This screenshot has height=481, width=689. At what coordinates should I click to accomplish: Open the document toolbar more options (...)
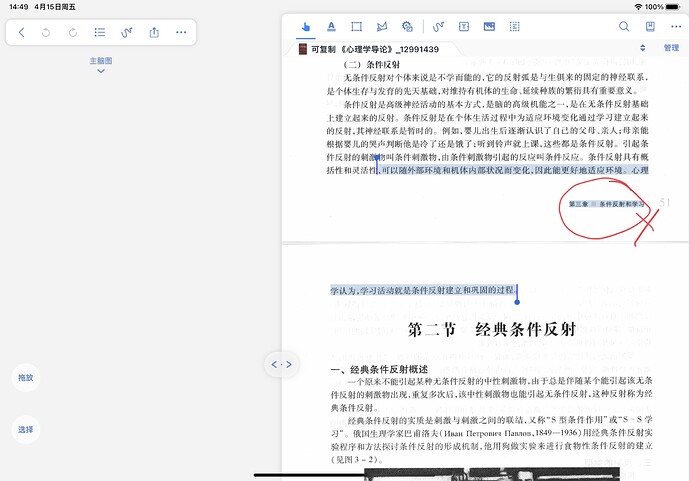(x=676, y=27)
